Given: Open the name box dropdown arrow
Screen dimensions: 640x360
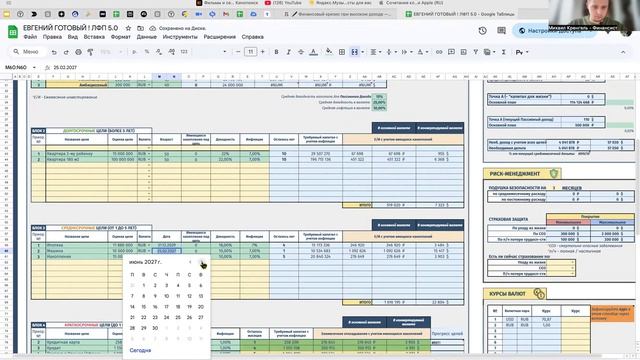Looking at the screenshot, I should click(34, 67).
